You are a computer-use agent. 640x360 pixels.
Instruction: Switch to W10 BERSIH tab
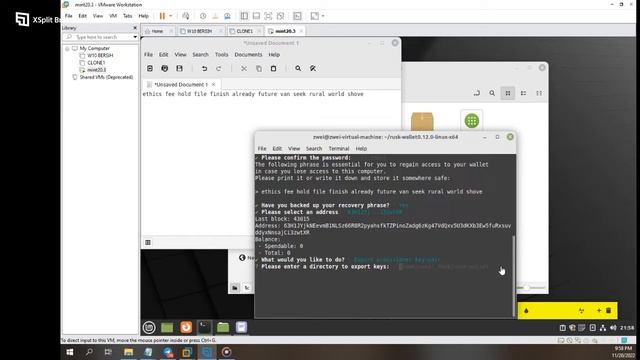[x=199, y=31]
